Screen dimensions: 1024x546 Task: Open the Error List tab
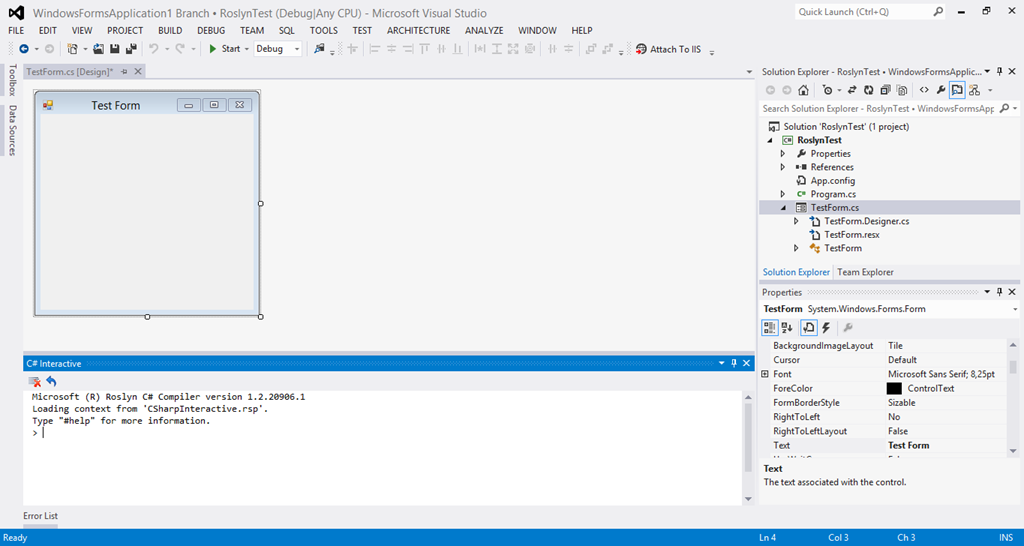(40, 516)
